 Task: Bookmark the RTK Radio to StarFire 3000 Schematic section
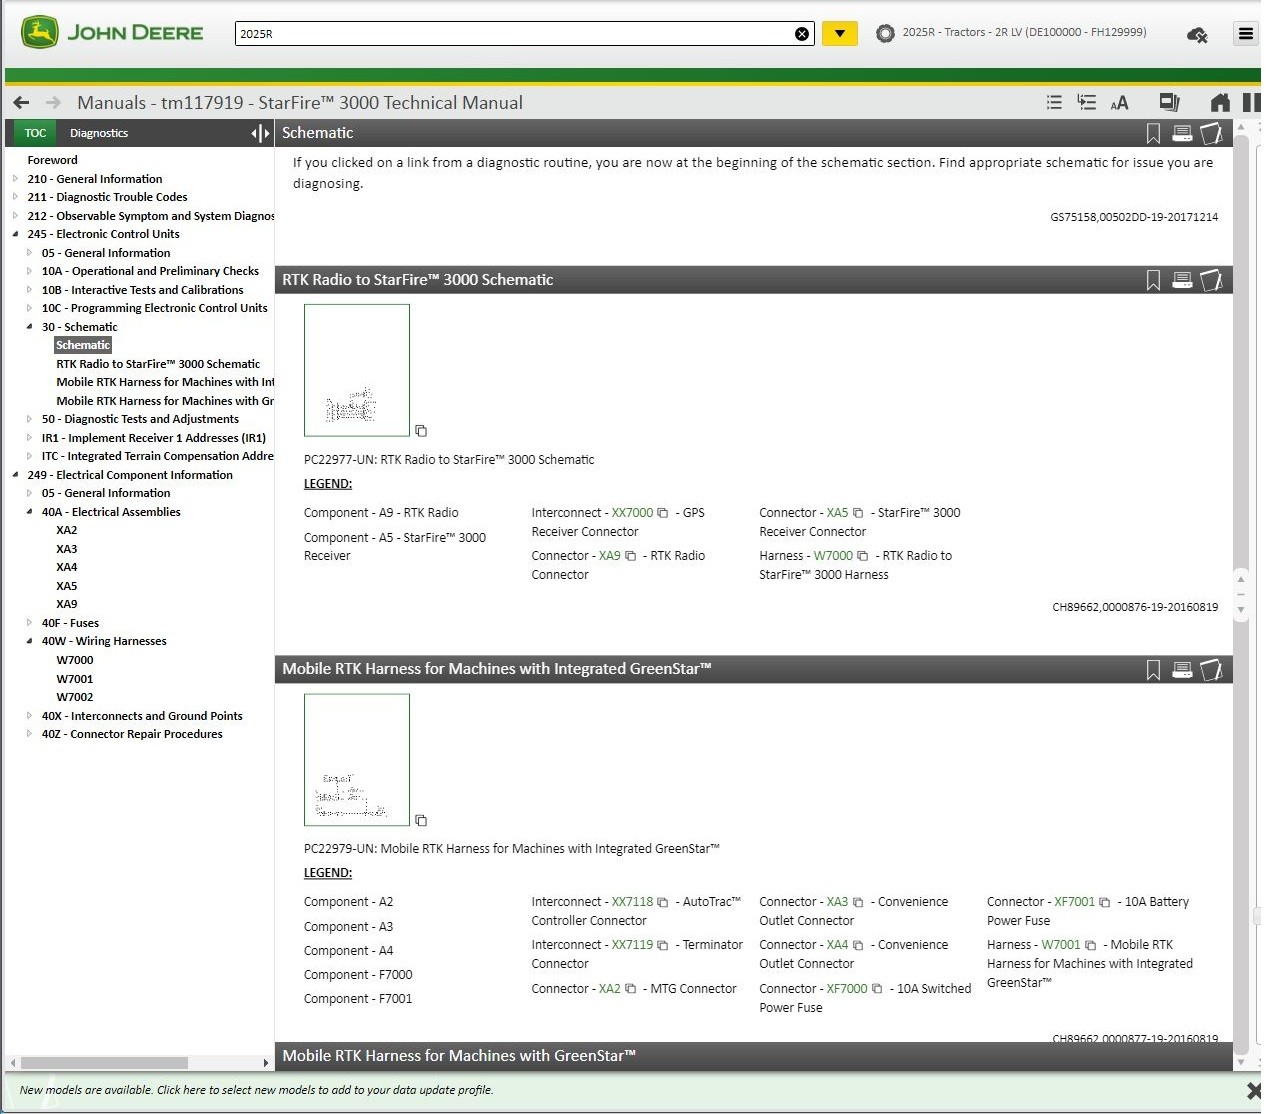(1153, 281)
